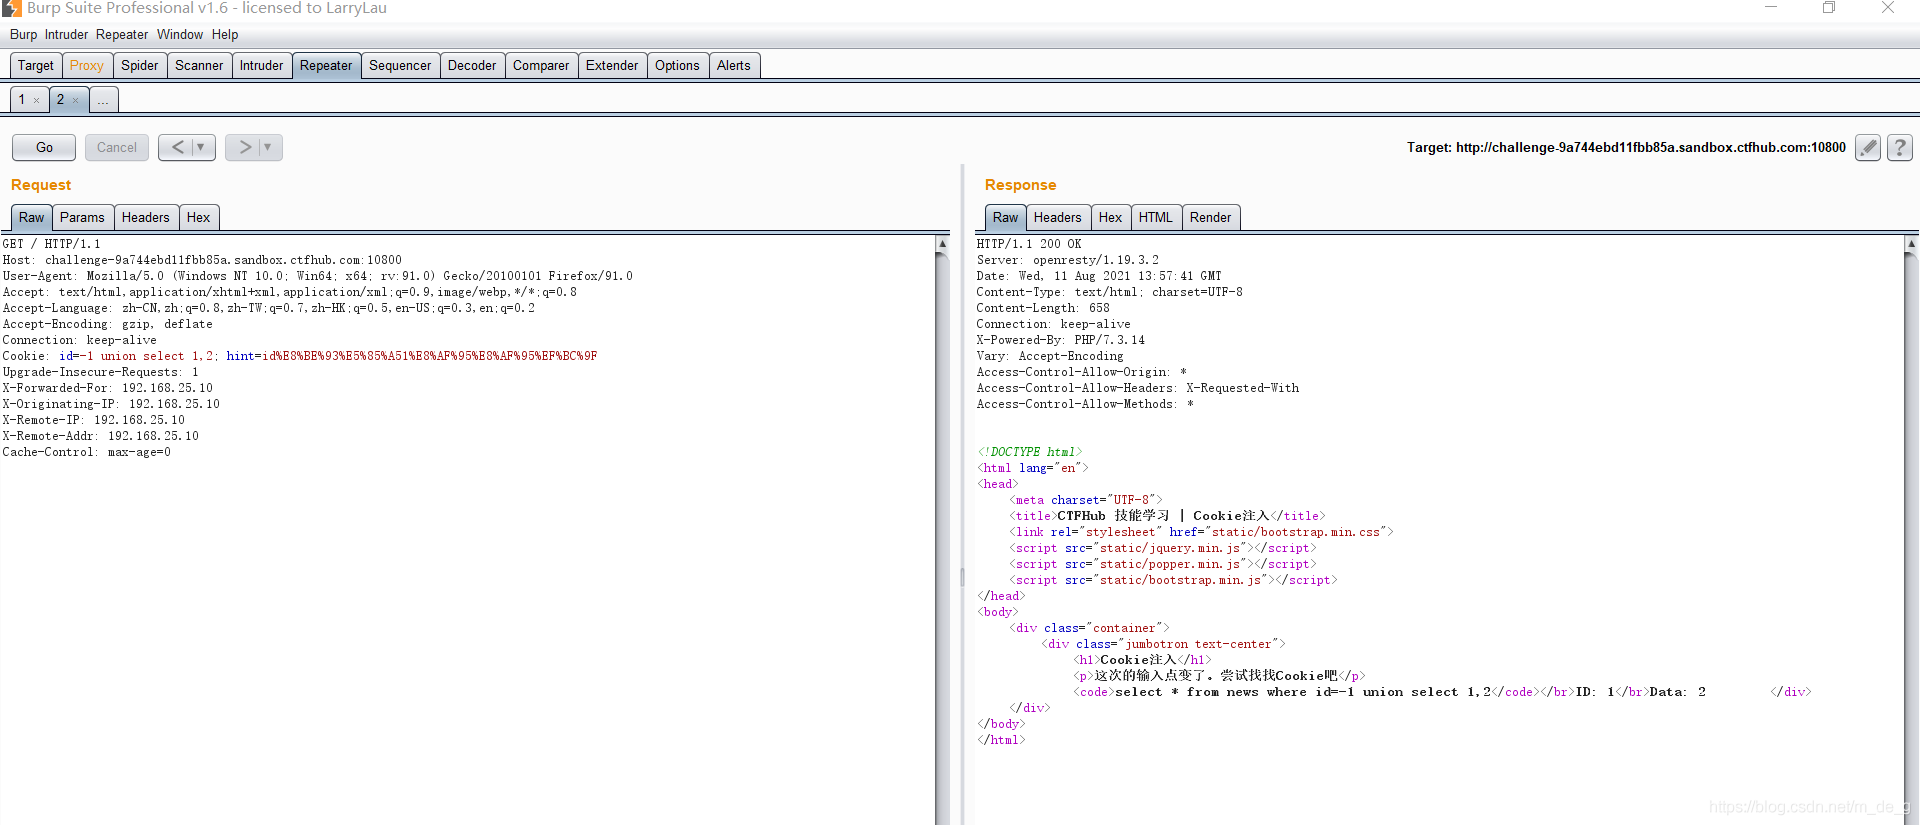Show the Response Hex view
This screenshot has height=825, width=1920.
[x=1110, y=217]
